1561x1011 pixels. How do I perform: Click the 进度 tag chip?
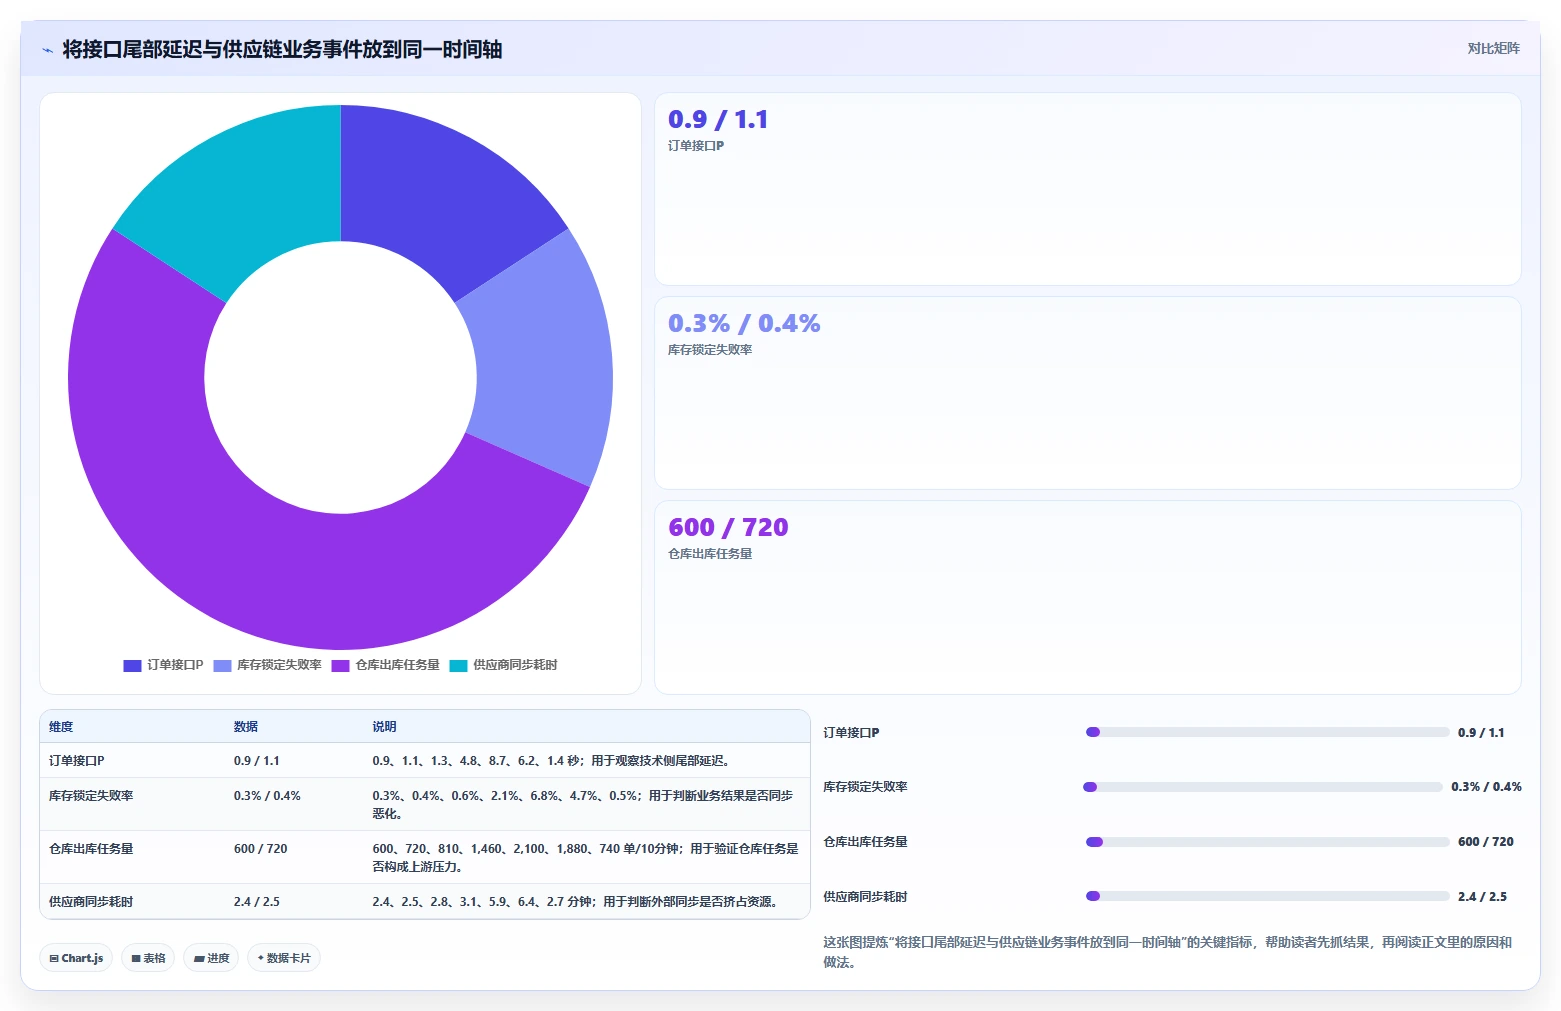pos(211,958)
